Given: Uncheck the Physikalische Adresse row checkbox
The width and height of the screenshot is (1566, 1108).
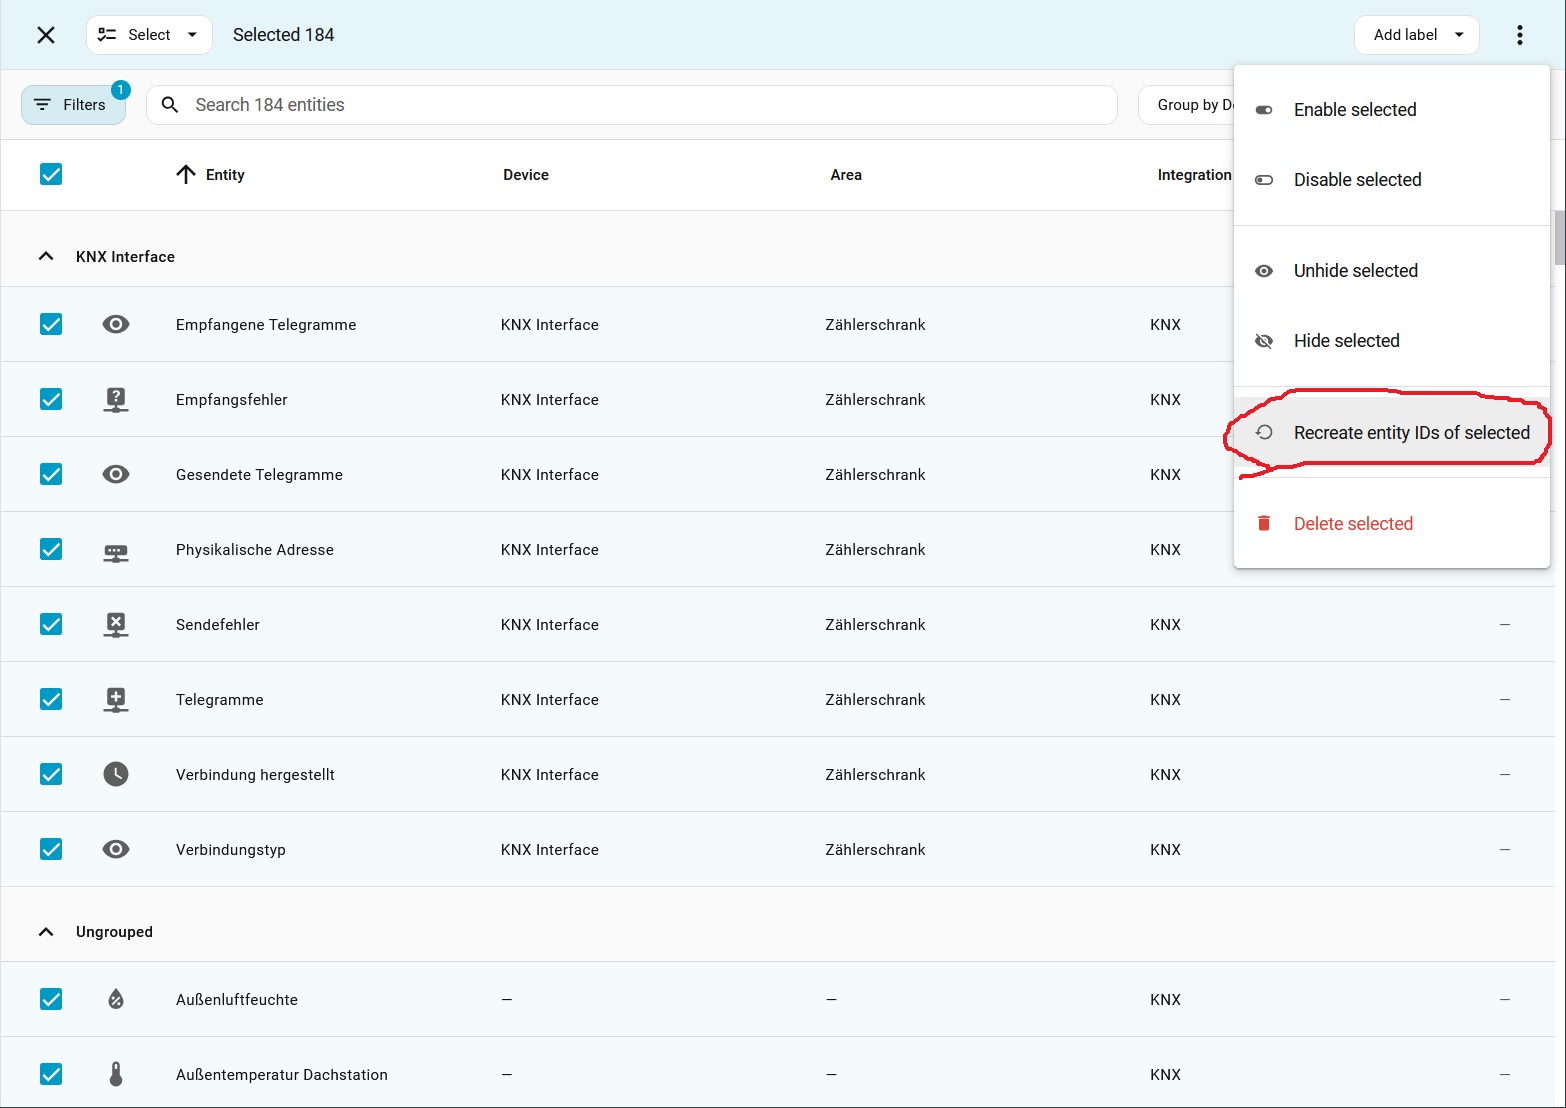Looking at the screenshot, I should pyautogui.click(x=51, y=549).
